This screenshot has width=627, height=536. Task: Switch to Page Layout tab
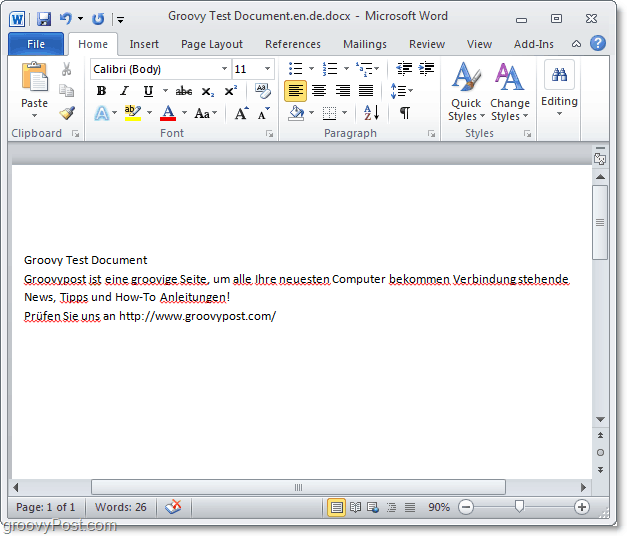click(x=212, y=44)
